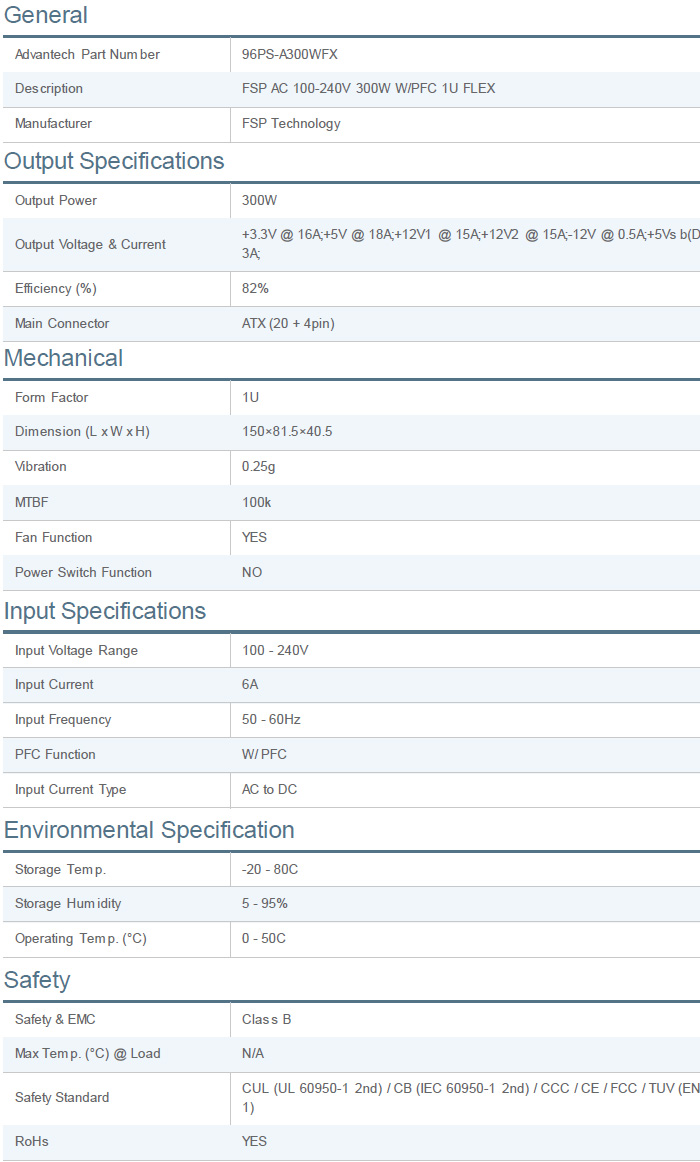Click the FSP Technology manufacturer value
Image resolution: width=700 pixels, height=1162 pixels.
(291, 124)
